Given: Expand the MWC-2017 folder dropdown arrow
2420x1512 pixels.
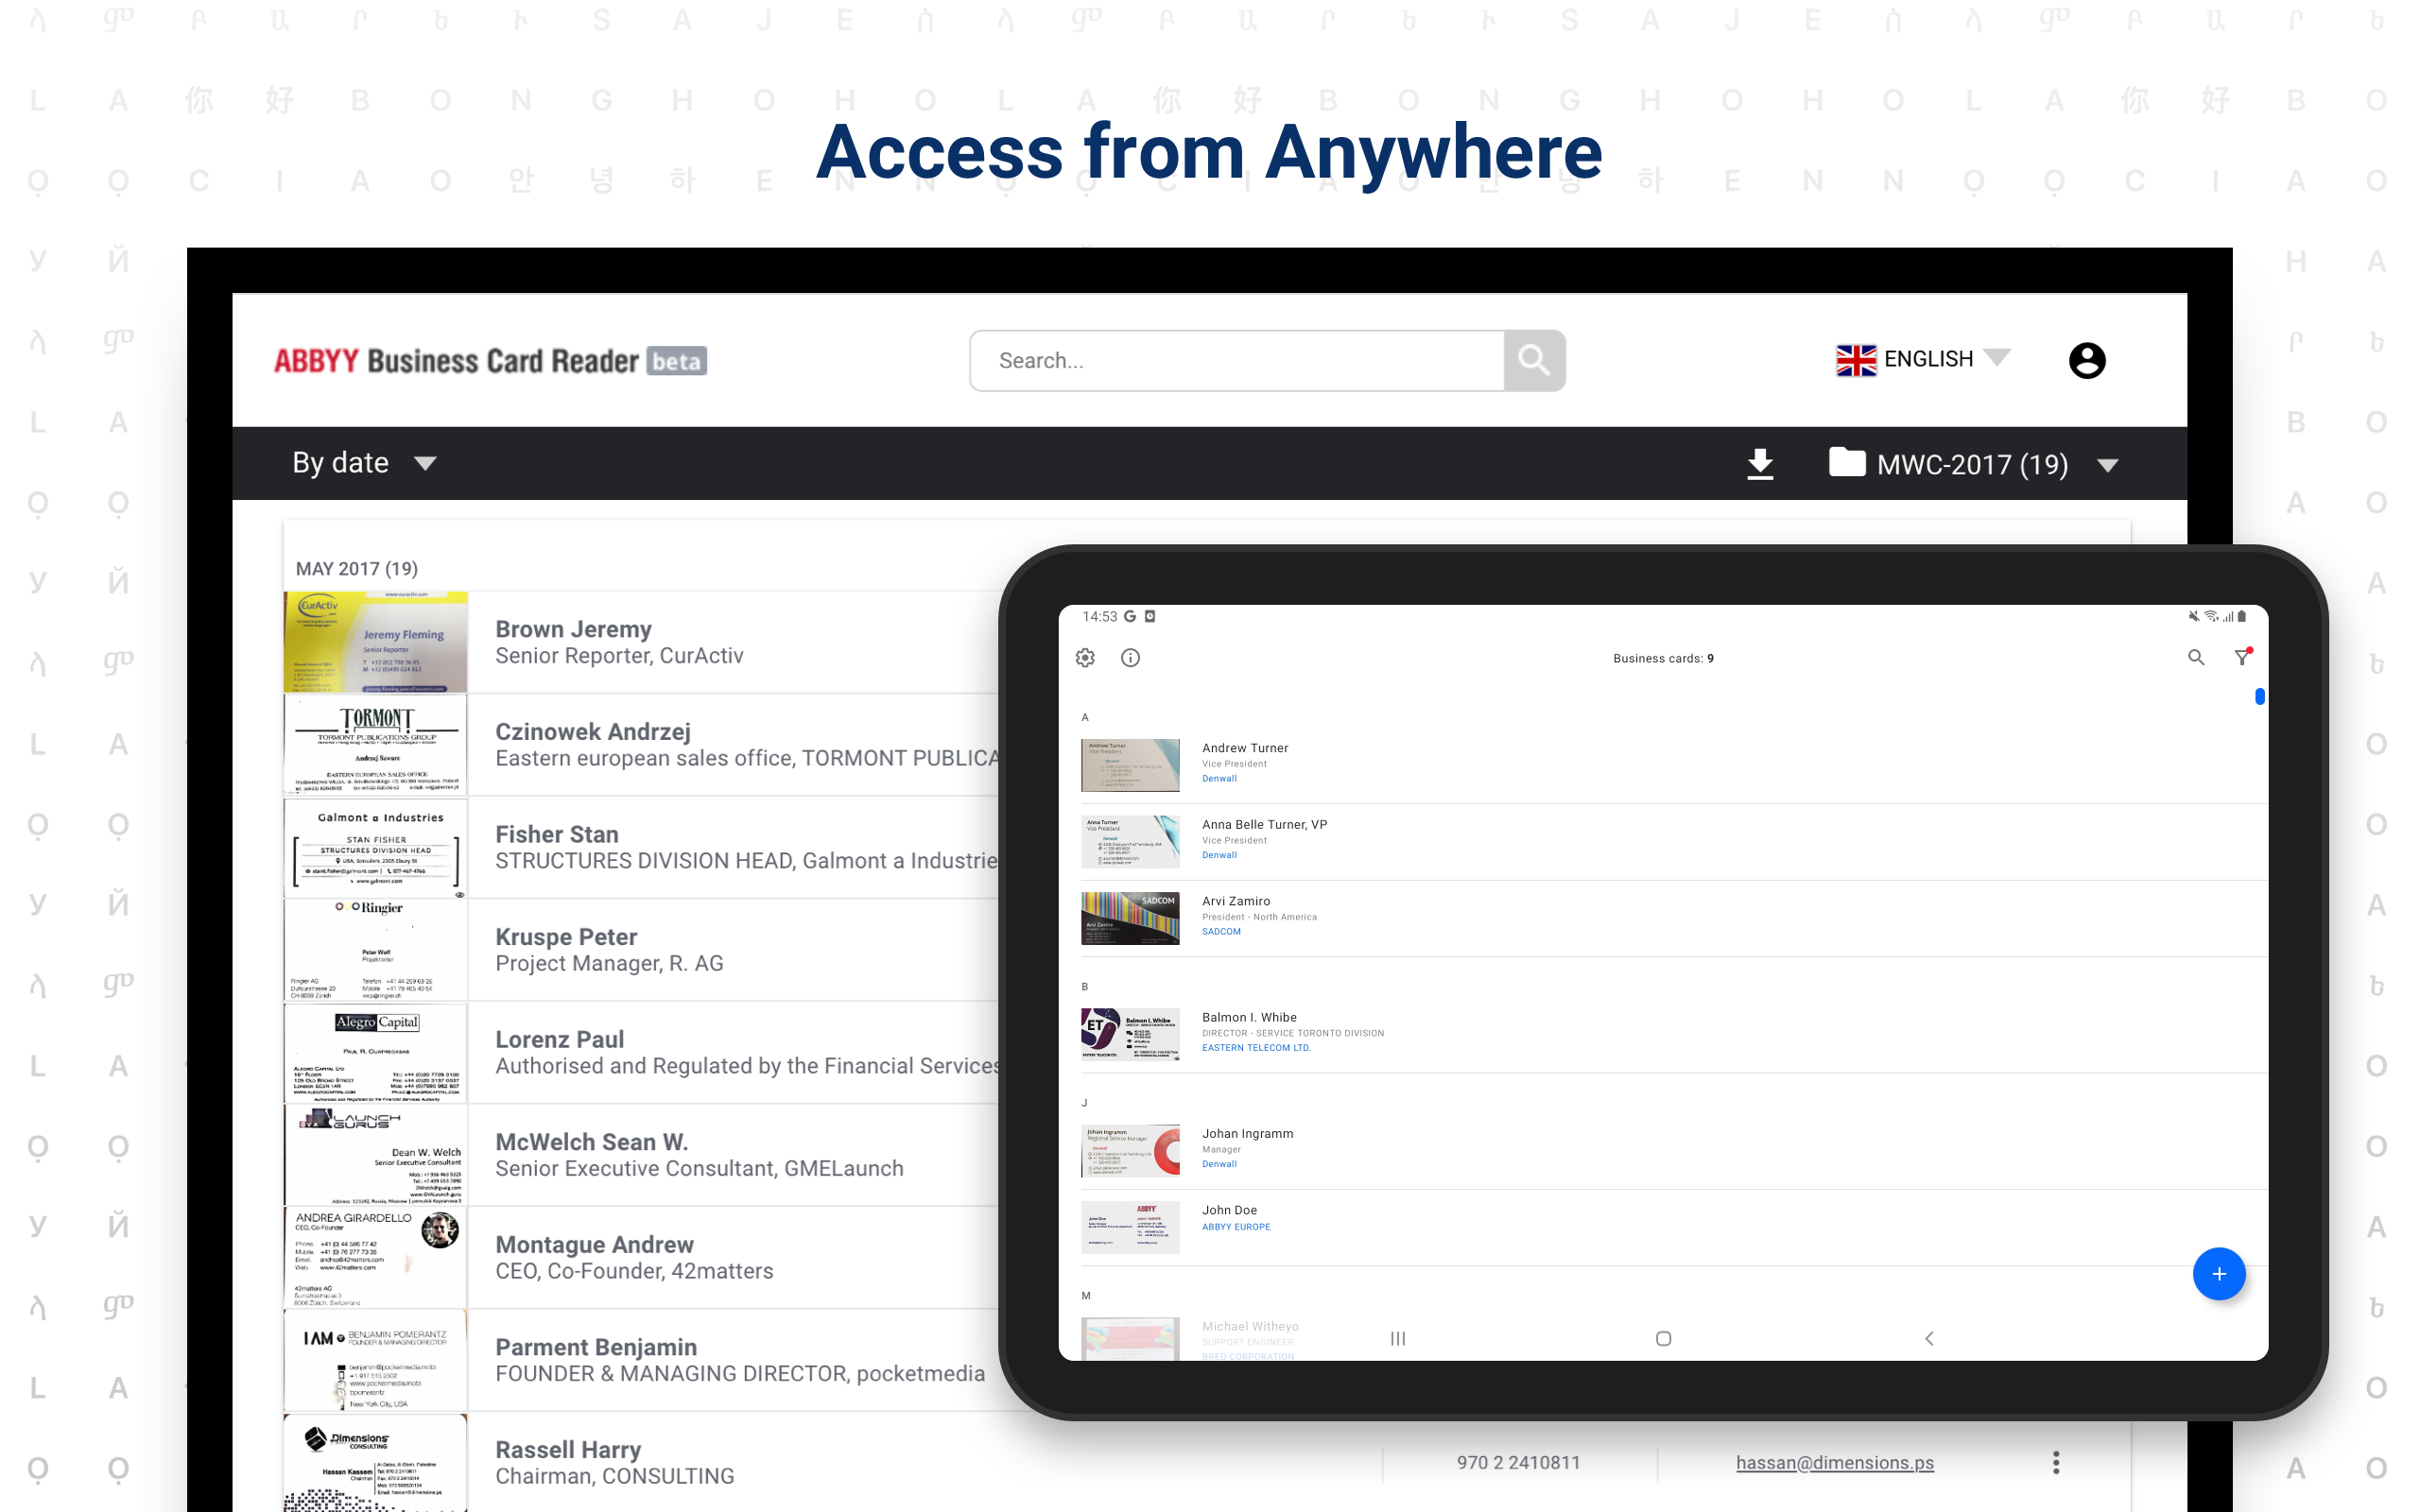Looking at the screenshot, I should pos(2108,466).
